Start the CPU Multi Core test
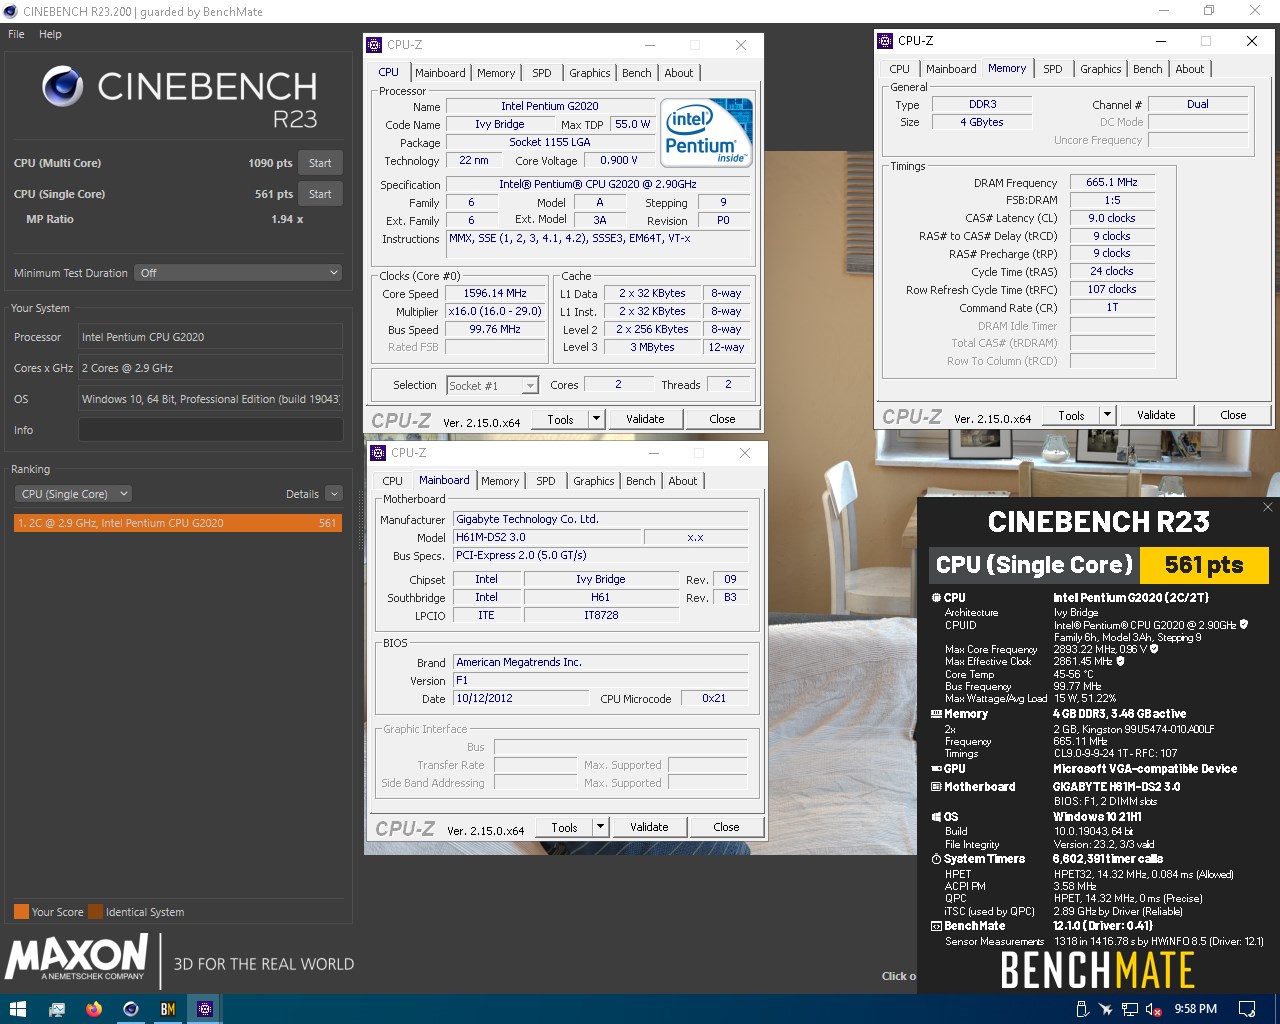 [320, 163]
